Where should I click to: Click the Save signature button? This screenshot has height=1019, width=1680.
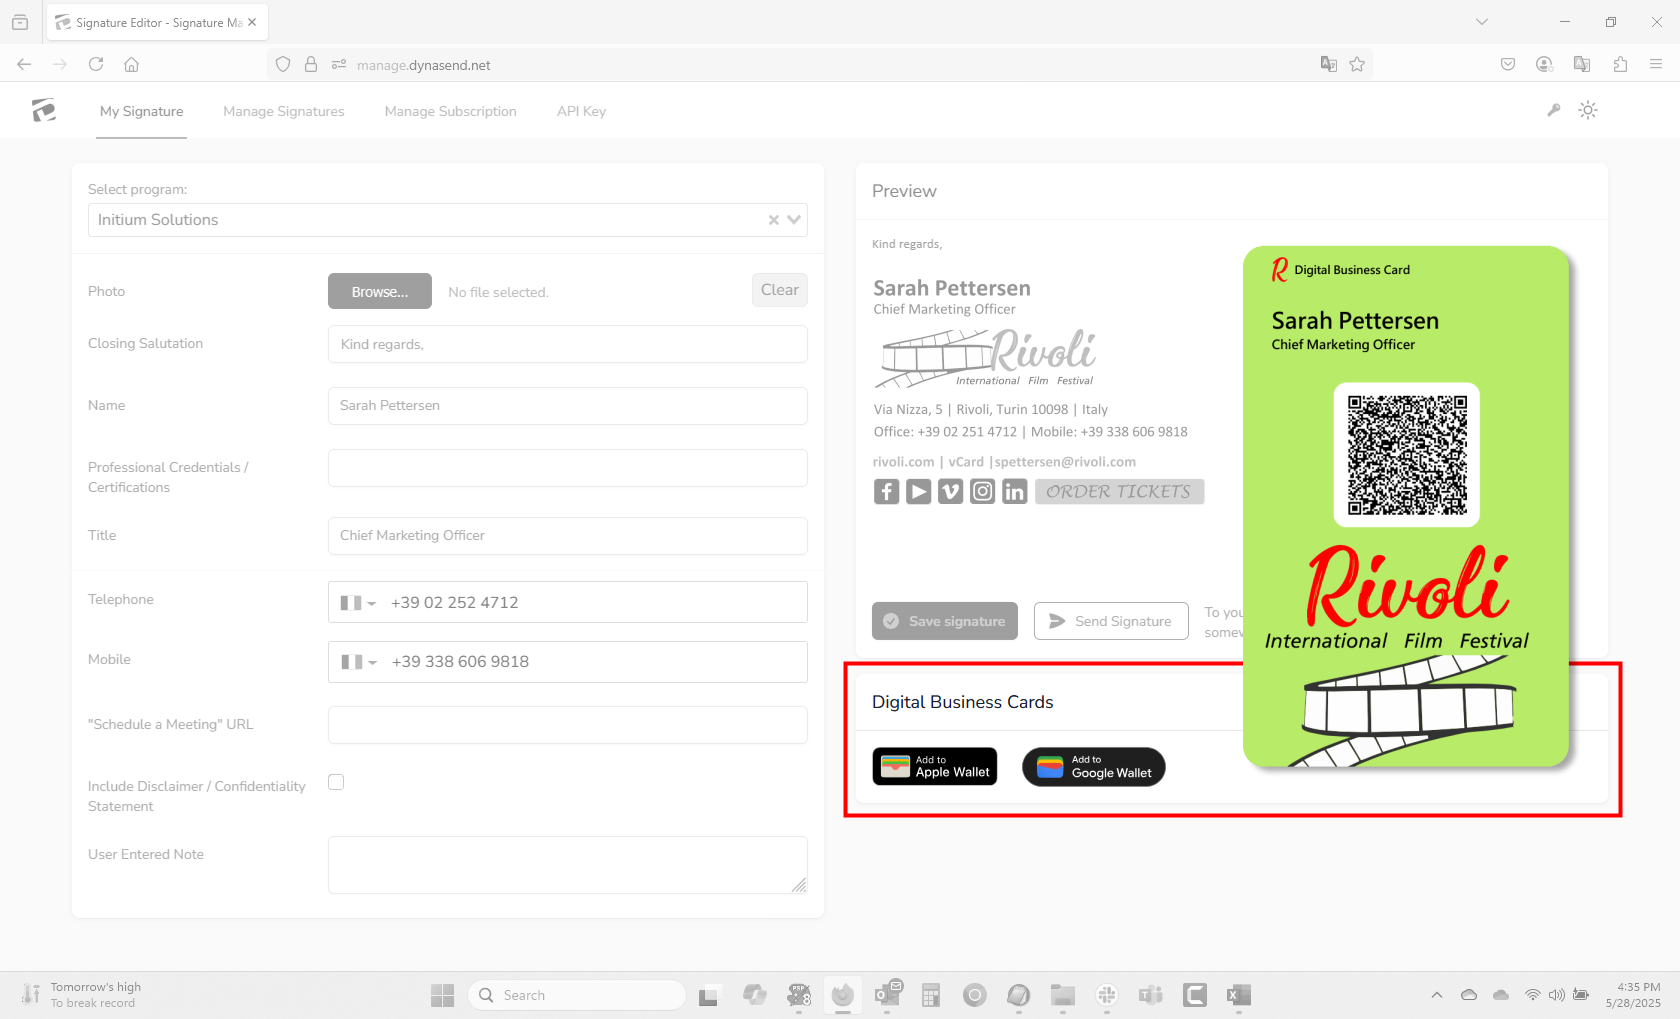pos(944,621)
